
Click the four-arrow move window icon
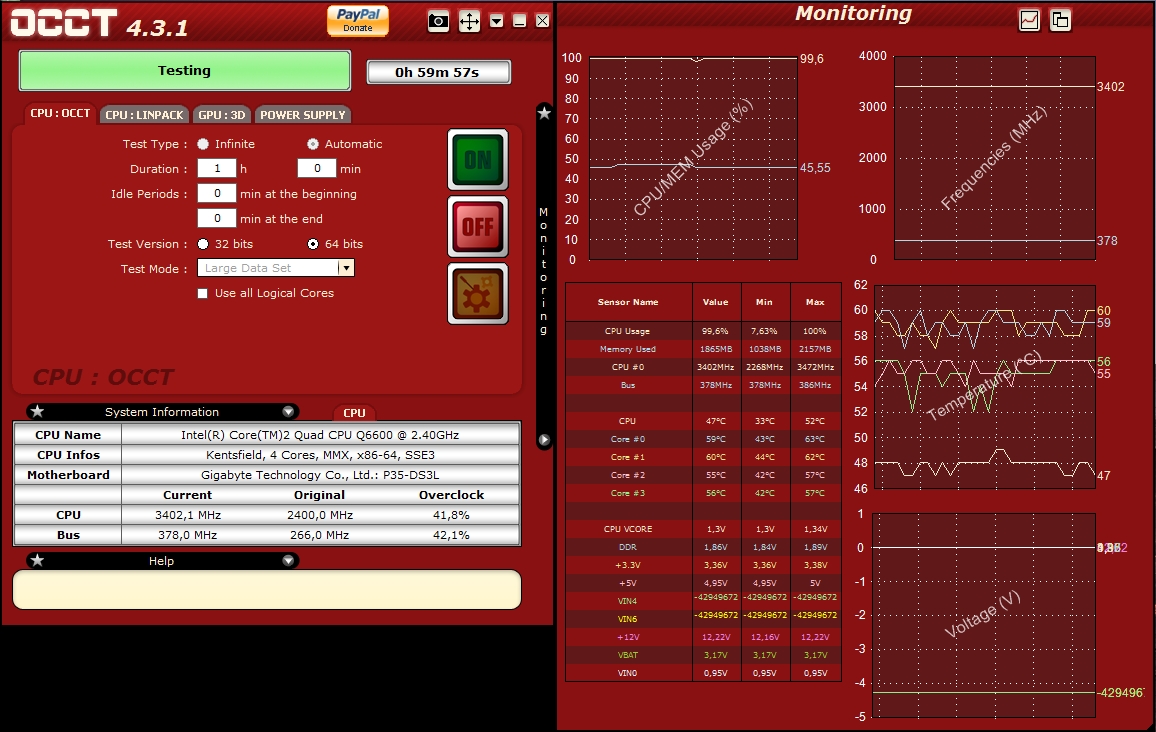coord(469,21)
